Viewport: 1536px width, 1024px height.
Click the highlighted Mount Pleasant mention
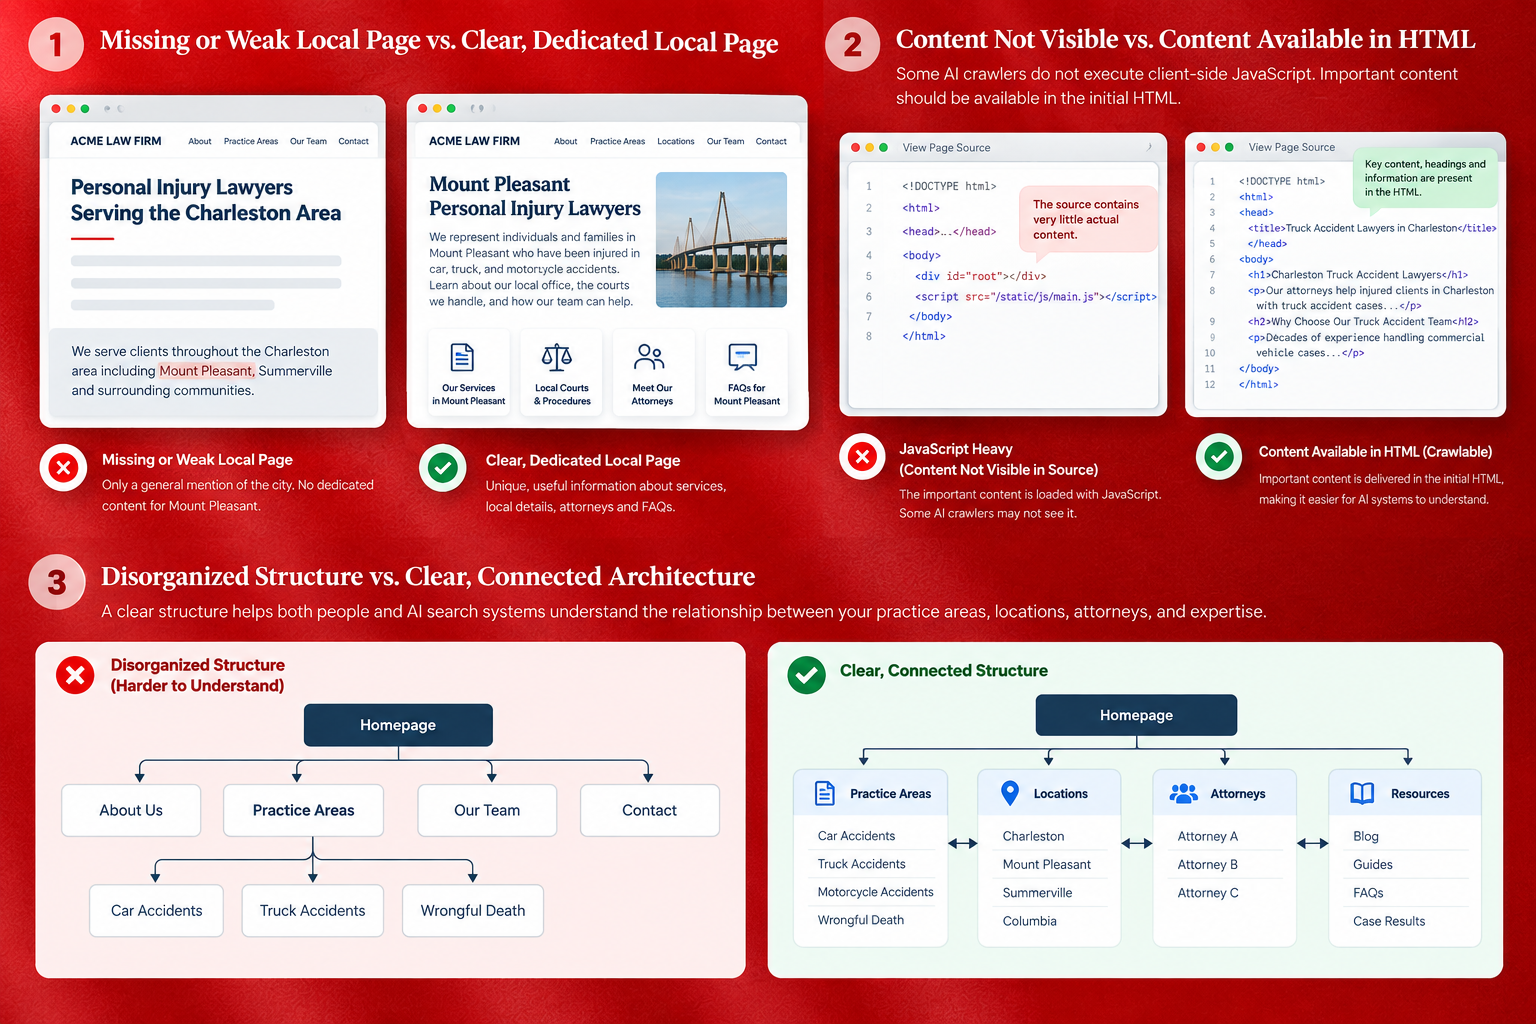(207, 371)
